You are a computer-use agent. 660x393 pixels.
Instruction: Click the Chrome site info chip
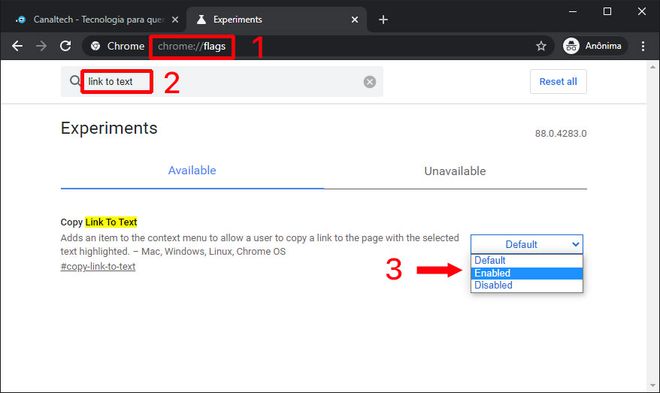click(x=117, y=46)
